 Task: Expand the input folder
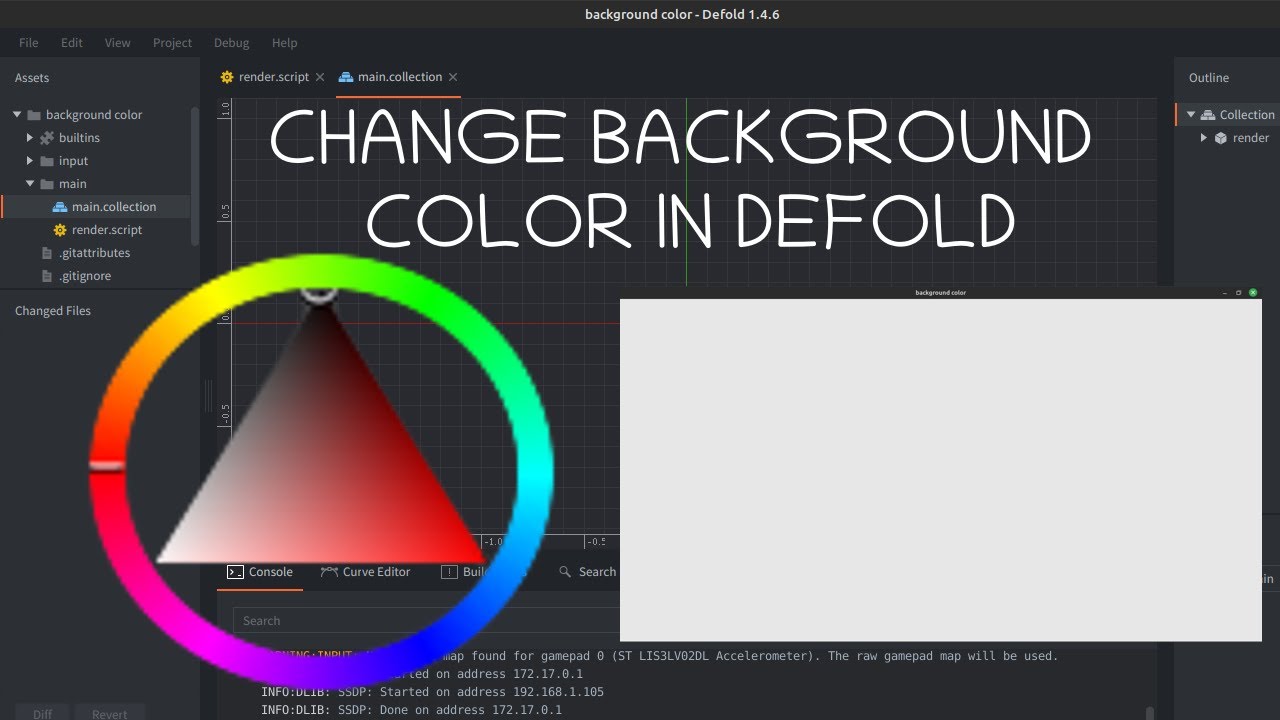(x=30, y=161)
